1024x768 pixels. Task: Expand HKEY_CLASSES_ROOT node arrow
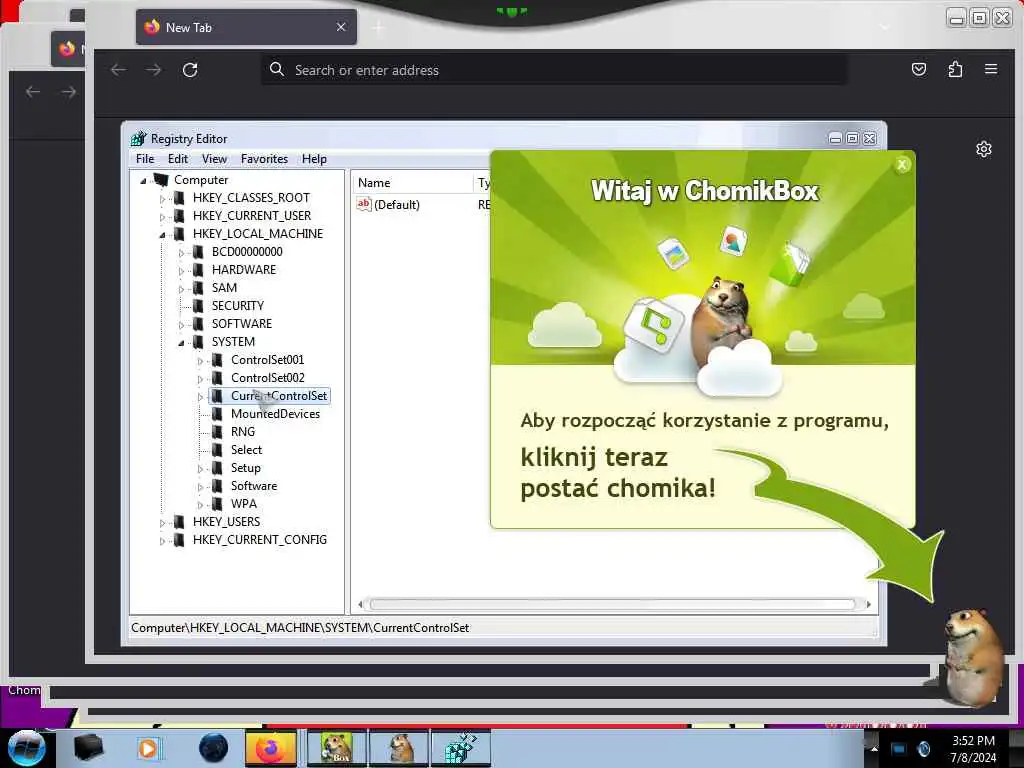point(162,199)
